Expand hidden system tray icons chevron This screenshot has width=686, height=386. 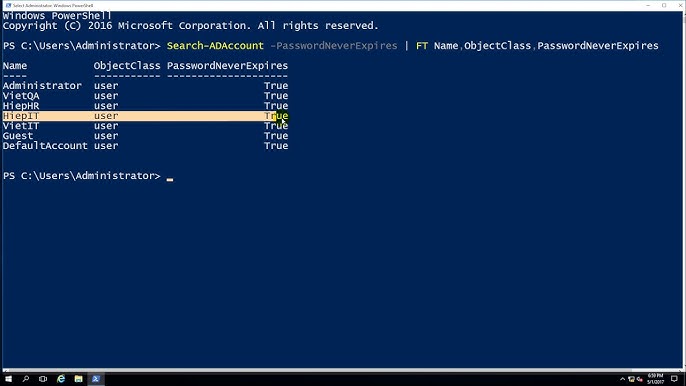[623, 379]
